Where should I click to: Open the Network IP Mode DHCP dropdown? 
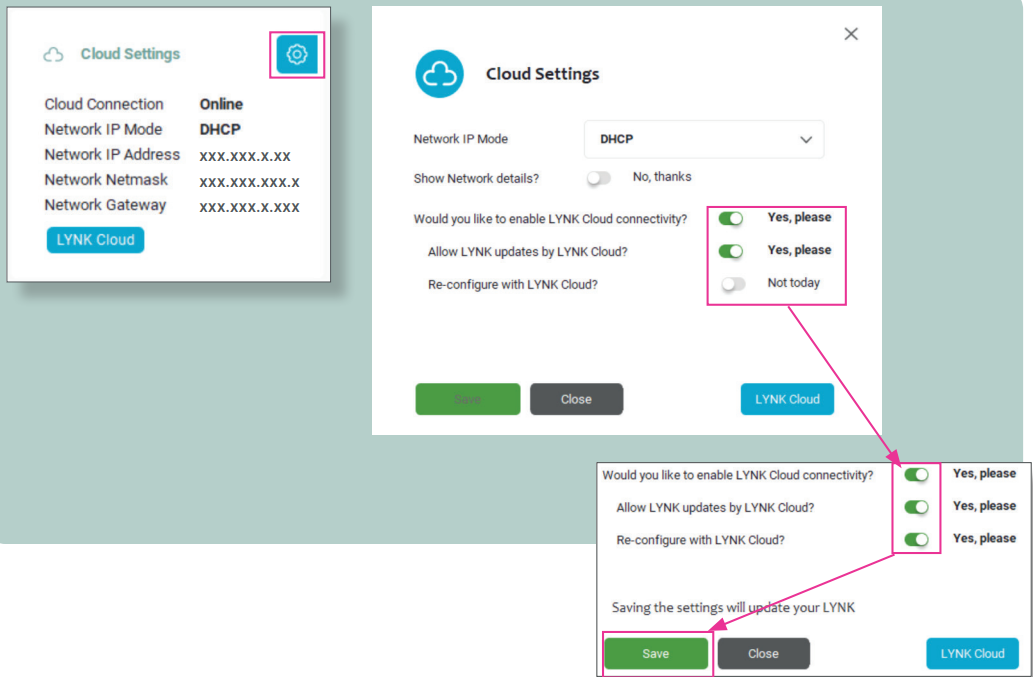(703, 140)
